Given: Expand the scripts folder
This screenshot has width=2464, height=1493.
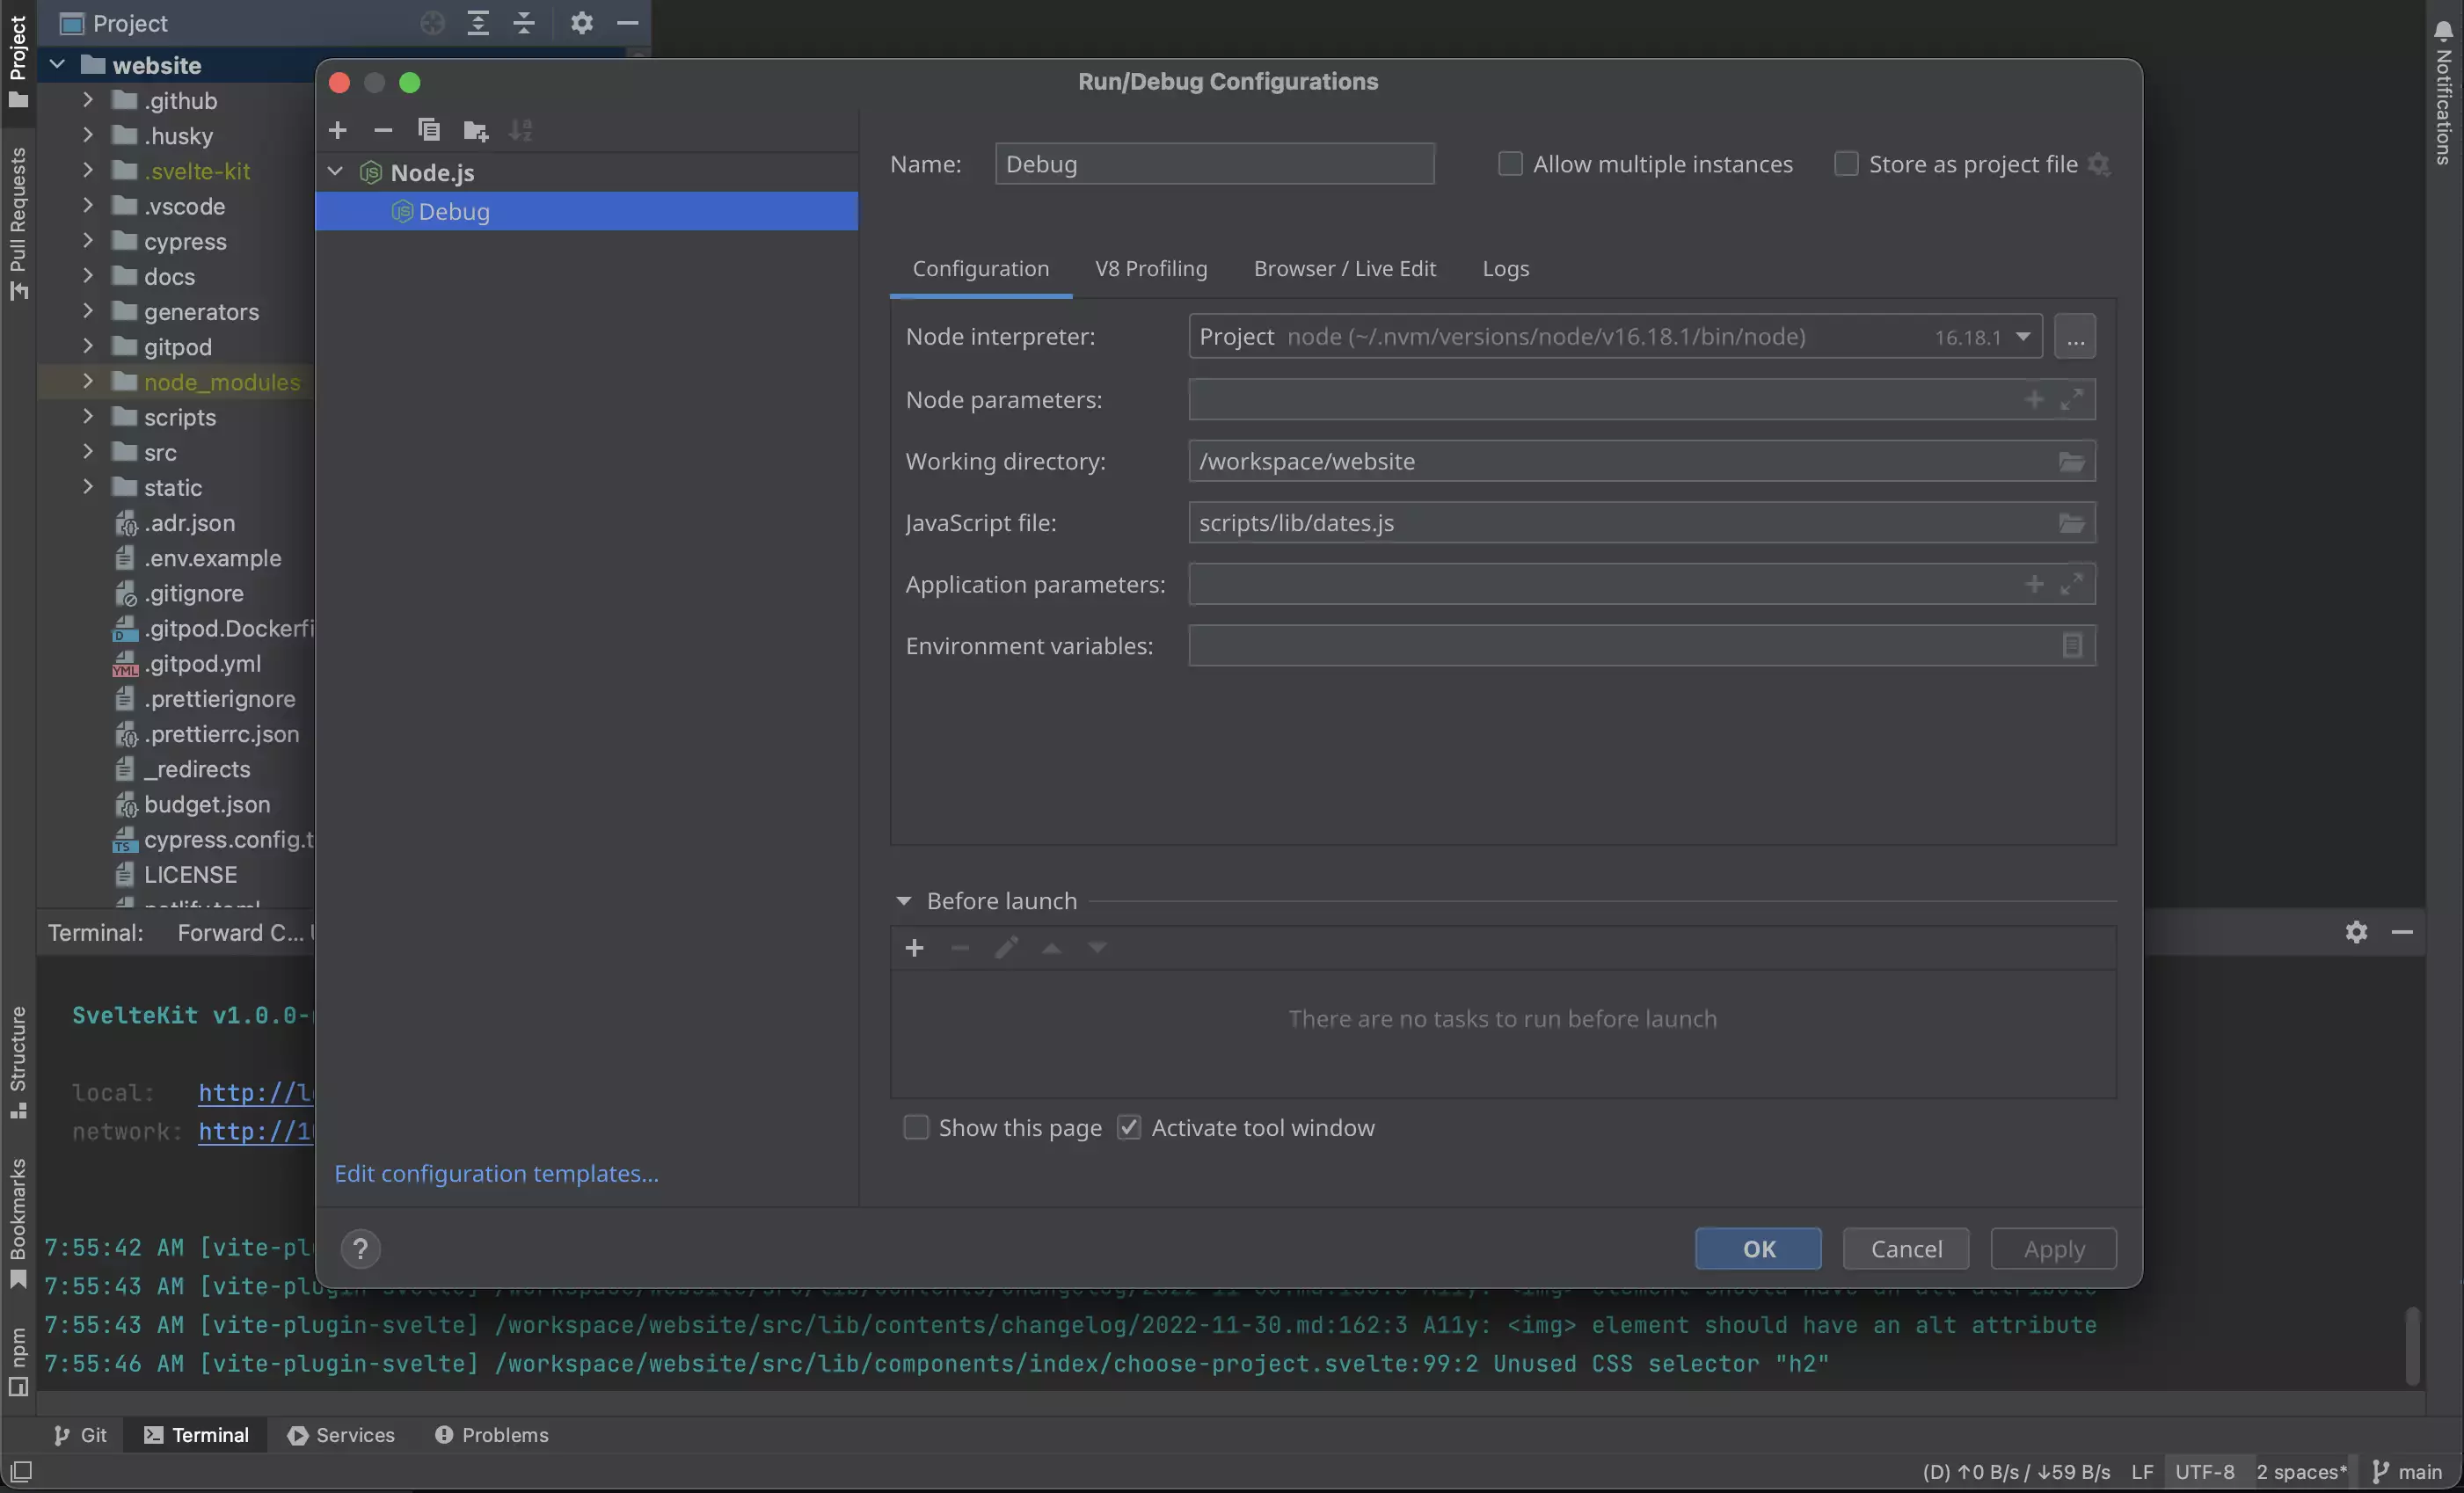Looking at the screenshot, I should (88, 417).
